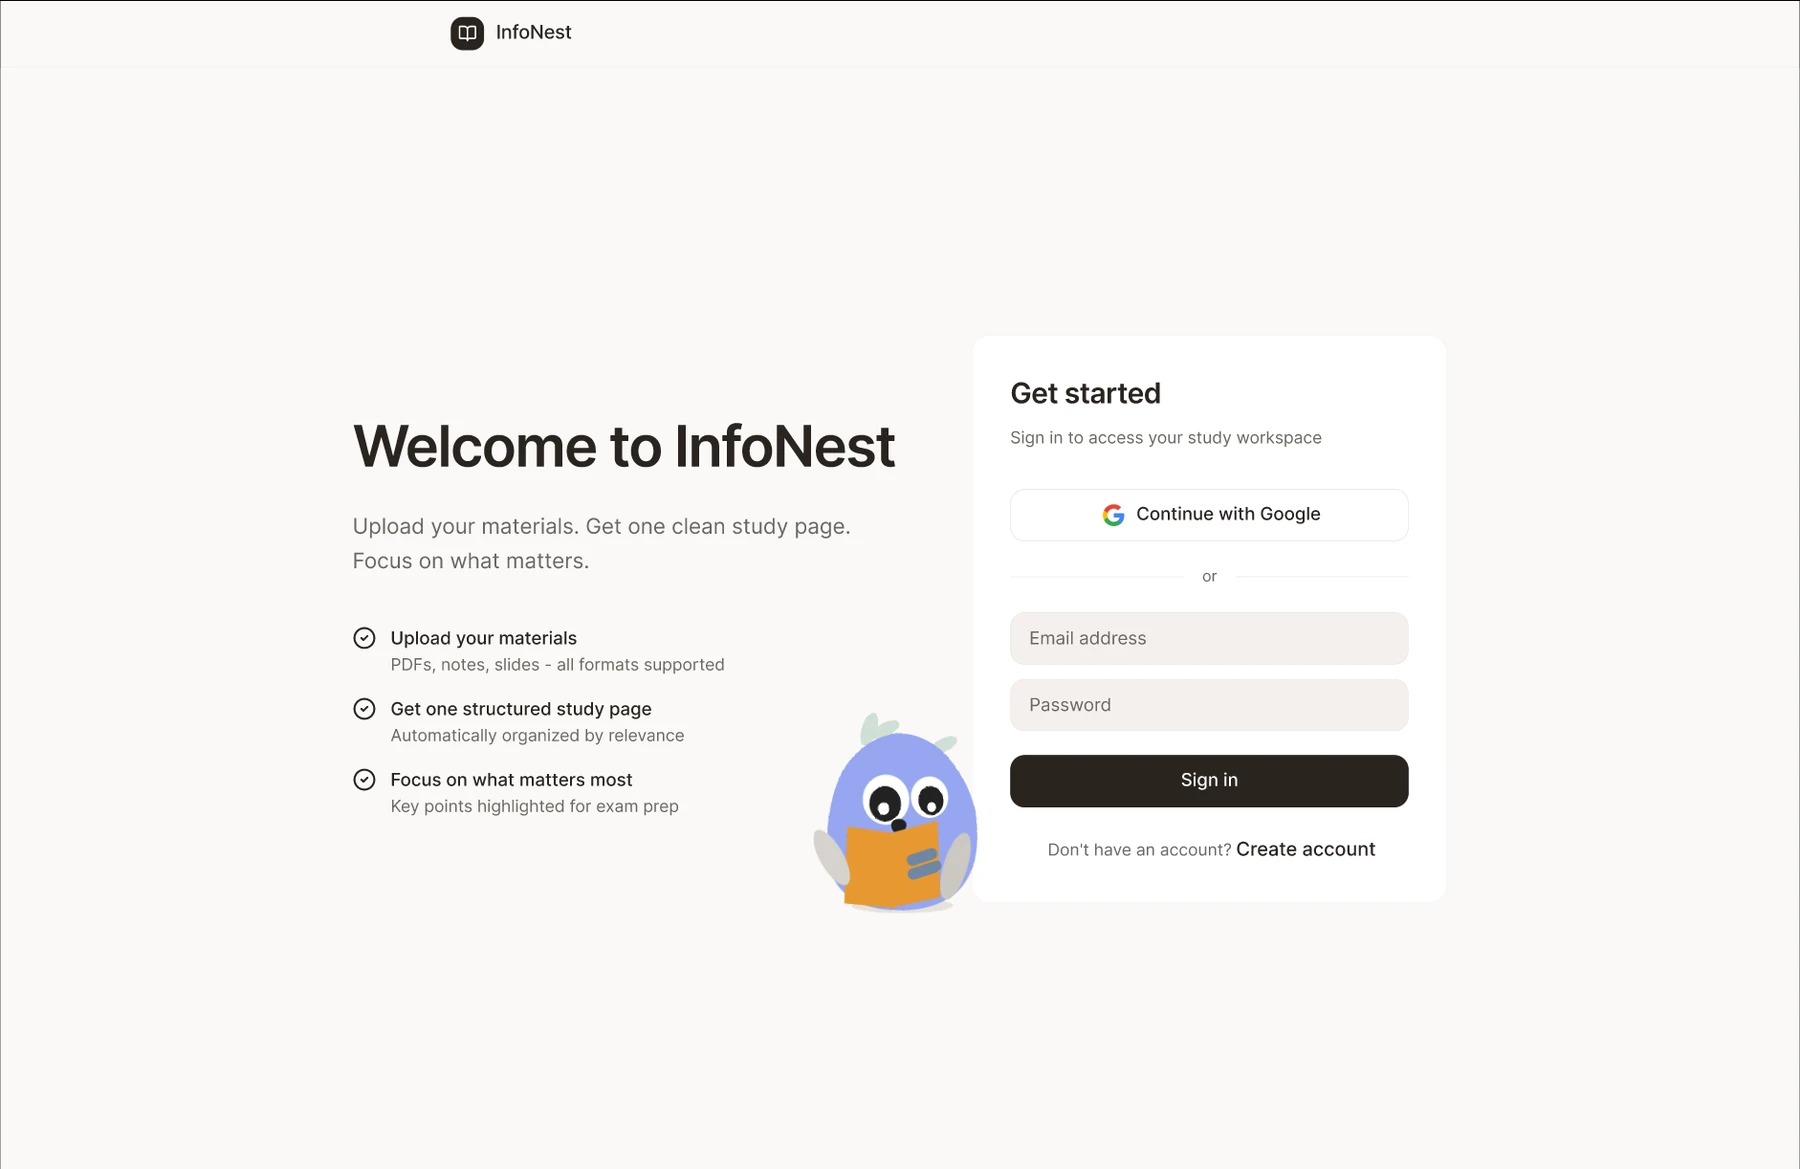Focus the Password field
Viewport: 1800px width, 1169px height.
tap(1209, 705)
